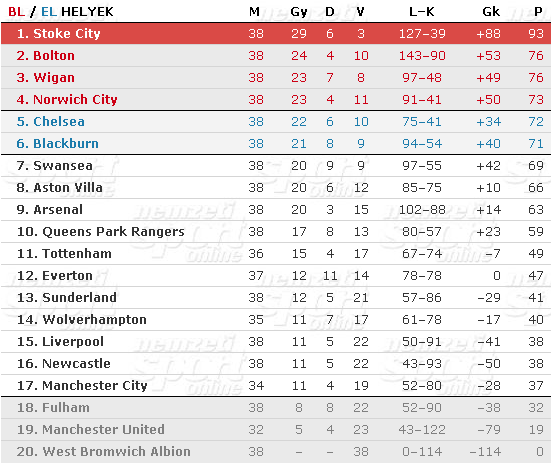Click the EL label in header
Viewport: 551px width, 463px height.
pyautogui.click(x=49, y=12)
